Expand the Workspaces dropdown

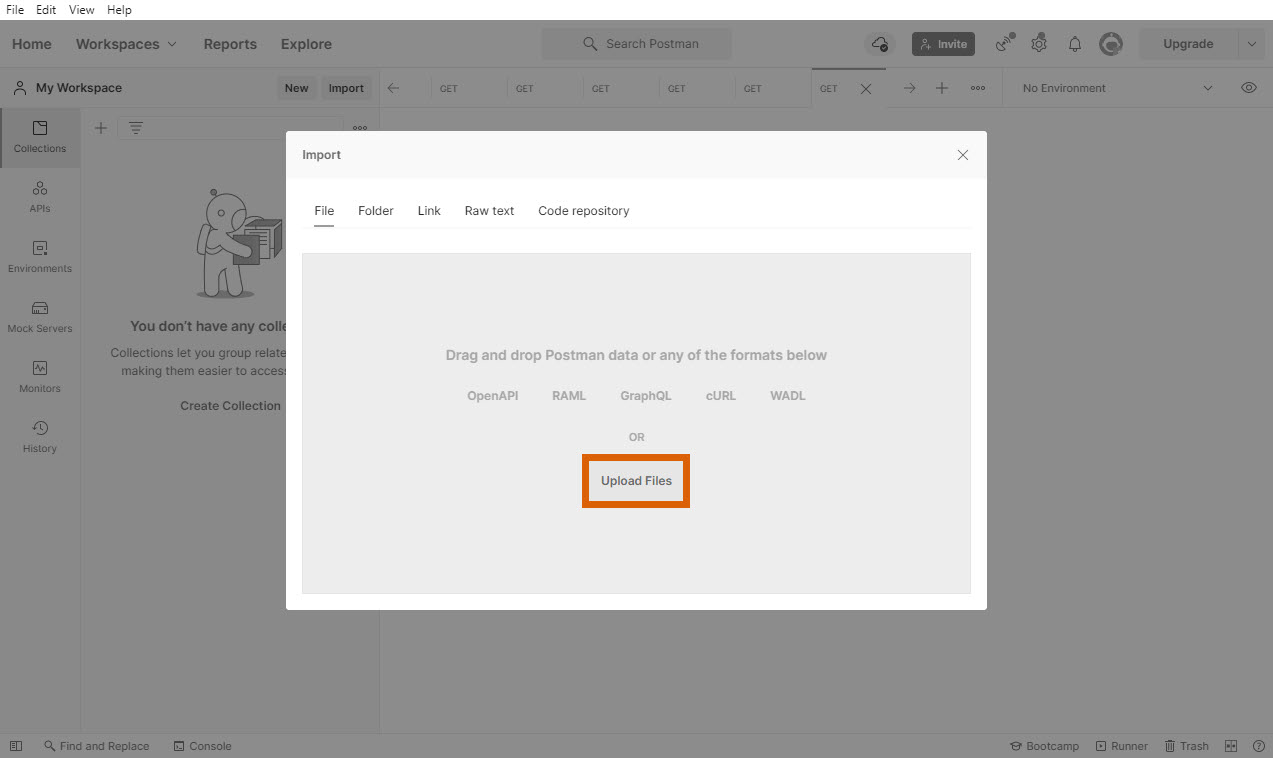click(x=126, y=44)
